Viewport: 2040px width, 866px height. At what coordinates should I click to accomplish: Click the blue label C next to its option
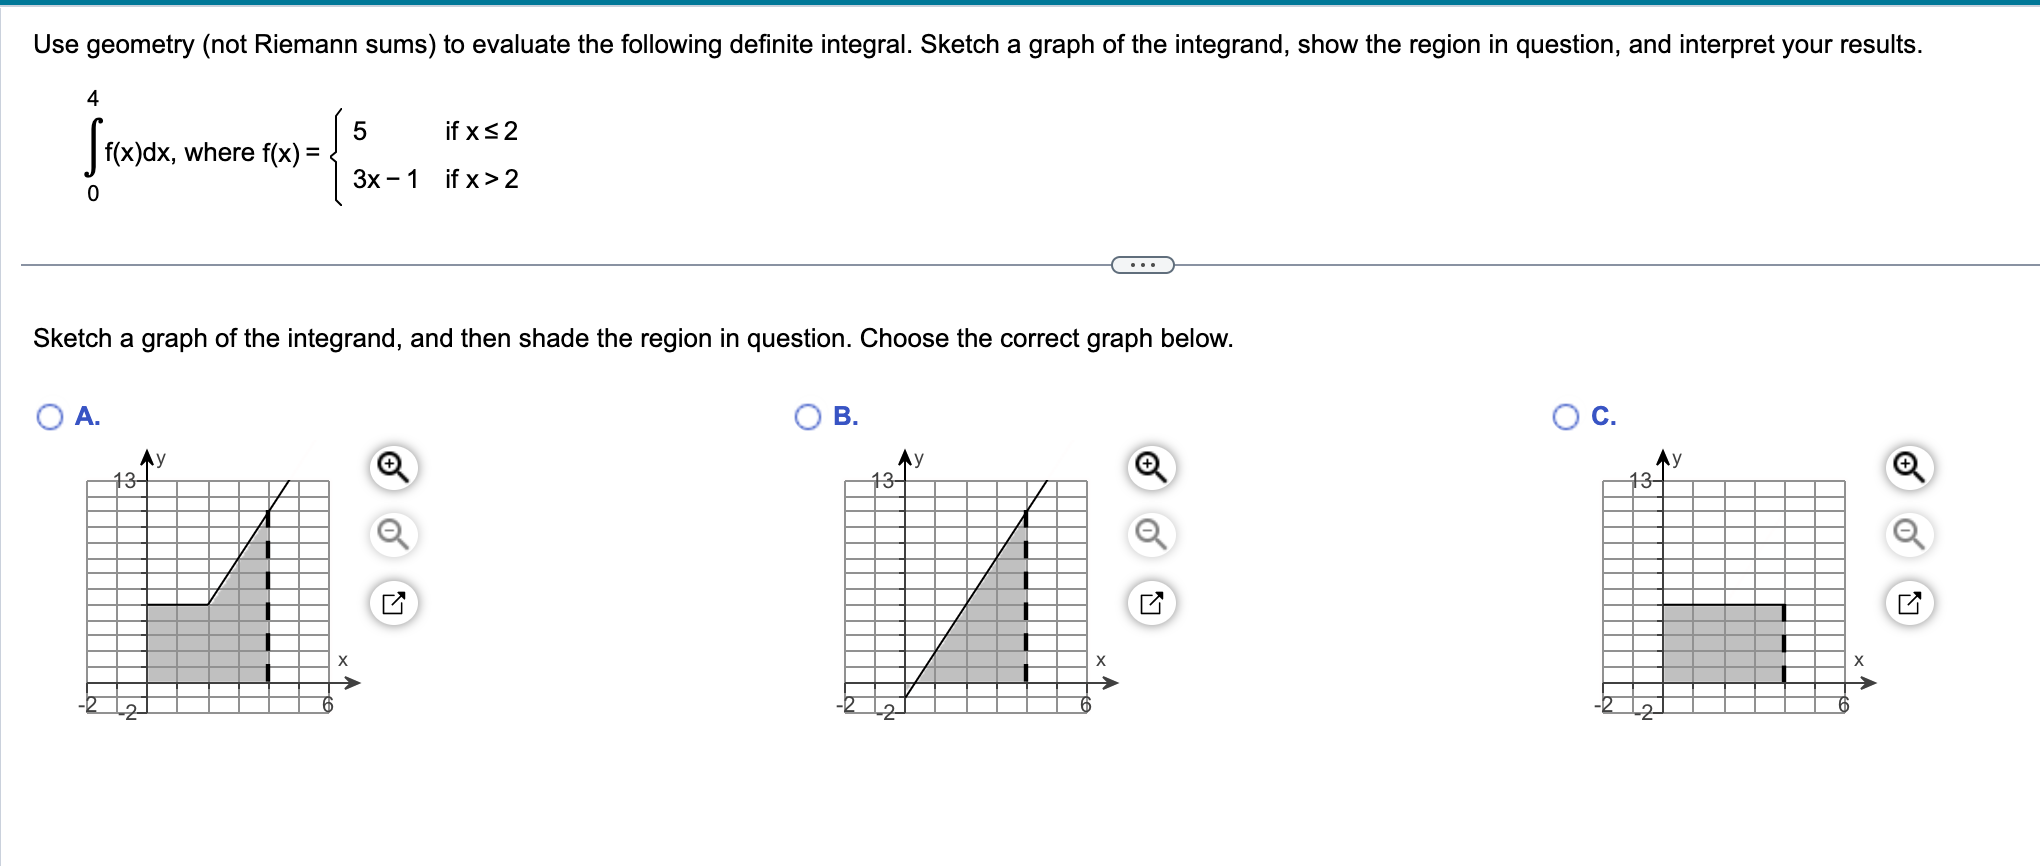point(1604,417)
